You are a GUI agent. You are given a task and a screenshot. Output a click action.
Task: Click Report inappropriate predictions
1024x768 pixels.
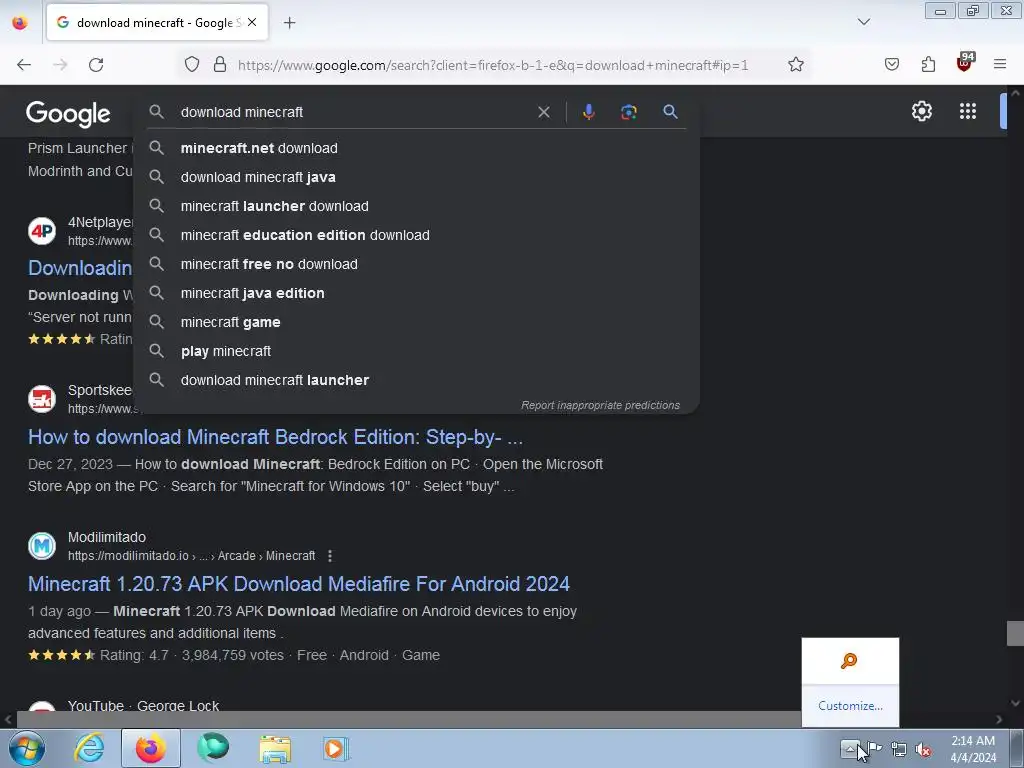tap(600, 406)
